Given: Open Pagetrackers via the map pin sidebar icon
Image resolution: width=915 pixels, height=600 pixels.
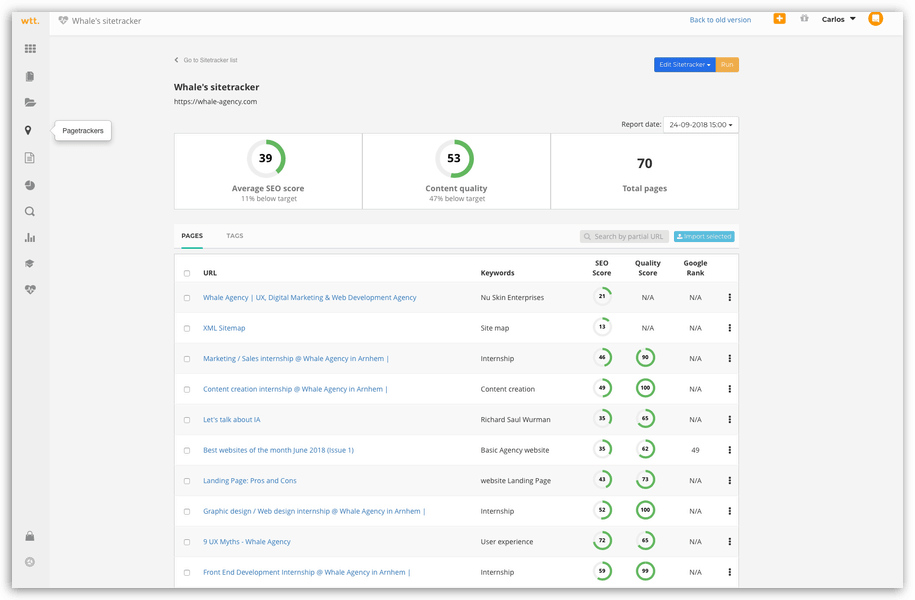Looking at the screenshot, I should point(28,130).
